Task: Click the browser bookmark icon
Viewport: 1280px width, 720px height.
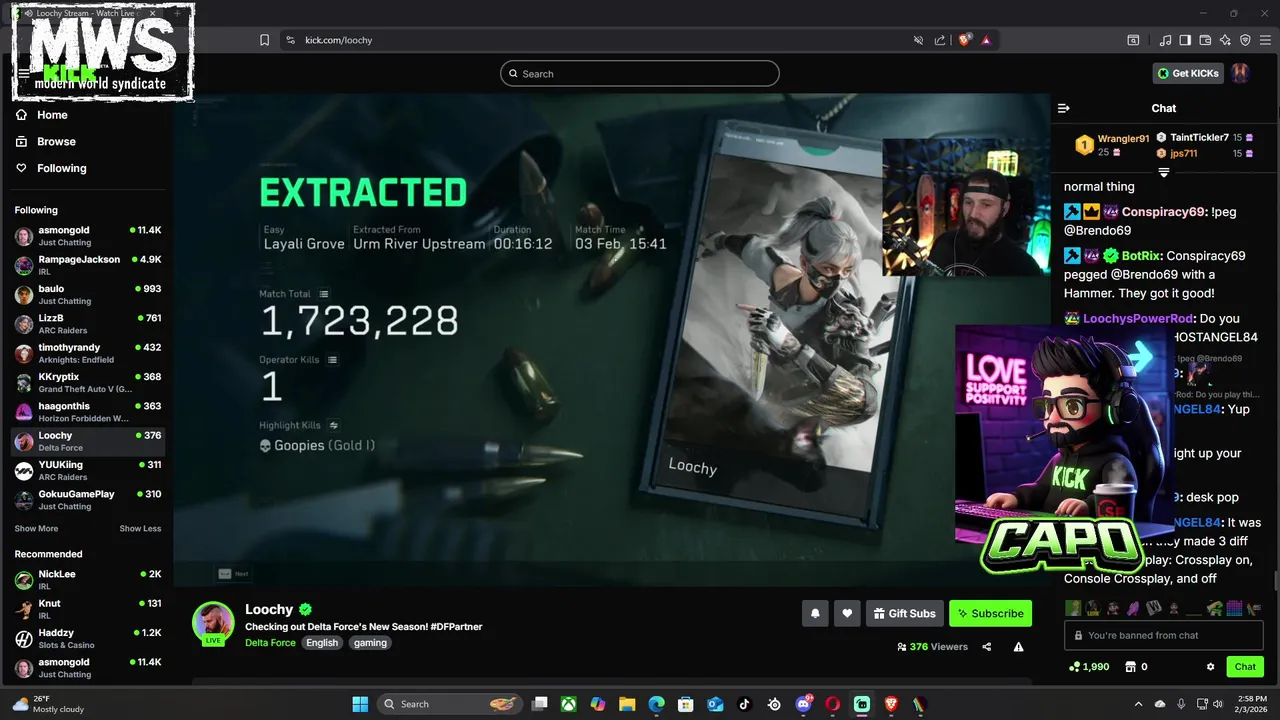Action: (x=264, y=40)
